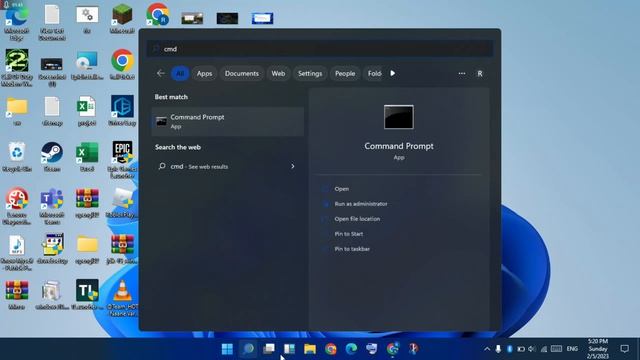Select the Command Prompt best match result
The image size is (640, 360).
click(228, 121)
